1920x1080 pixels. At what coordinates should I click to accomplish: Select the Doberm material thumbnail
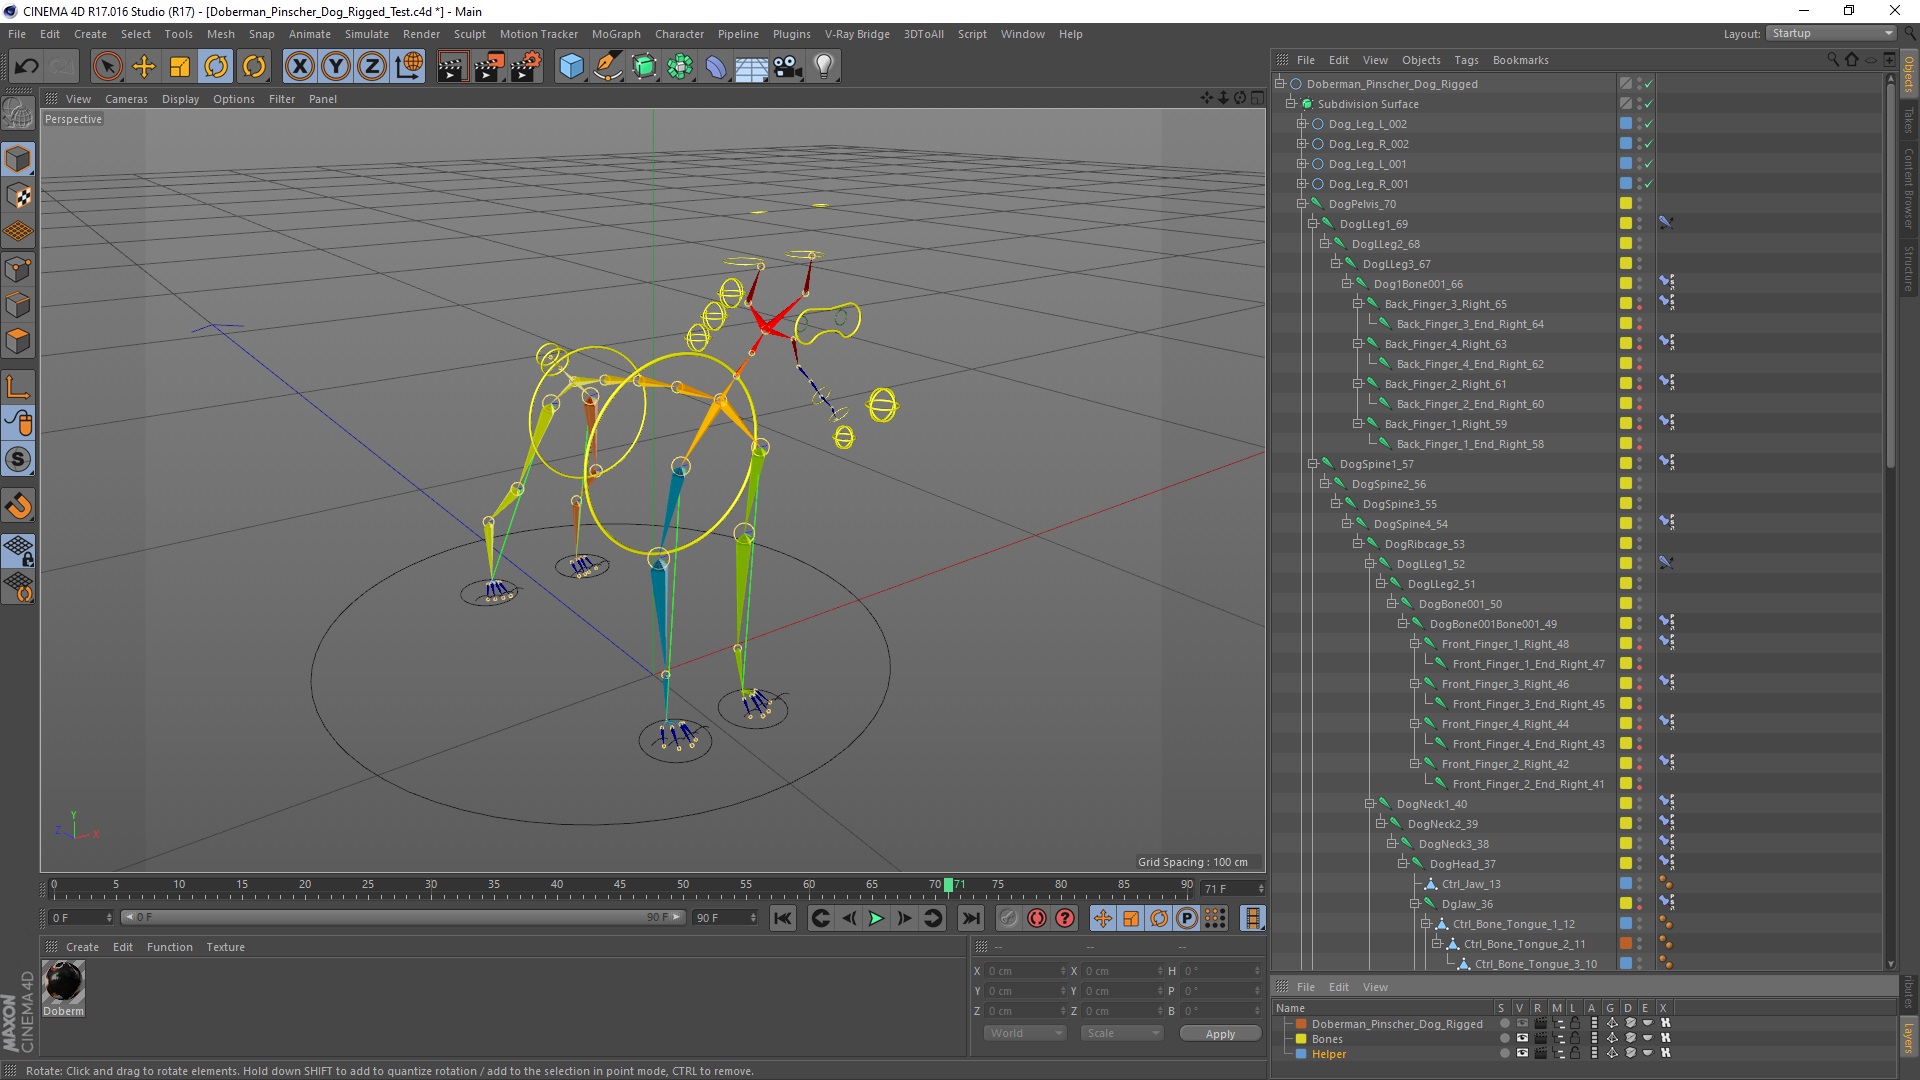64,982
